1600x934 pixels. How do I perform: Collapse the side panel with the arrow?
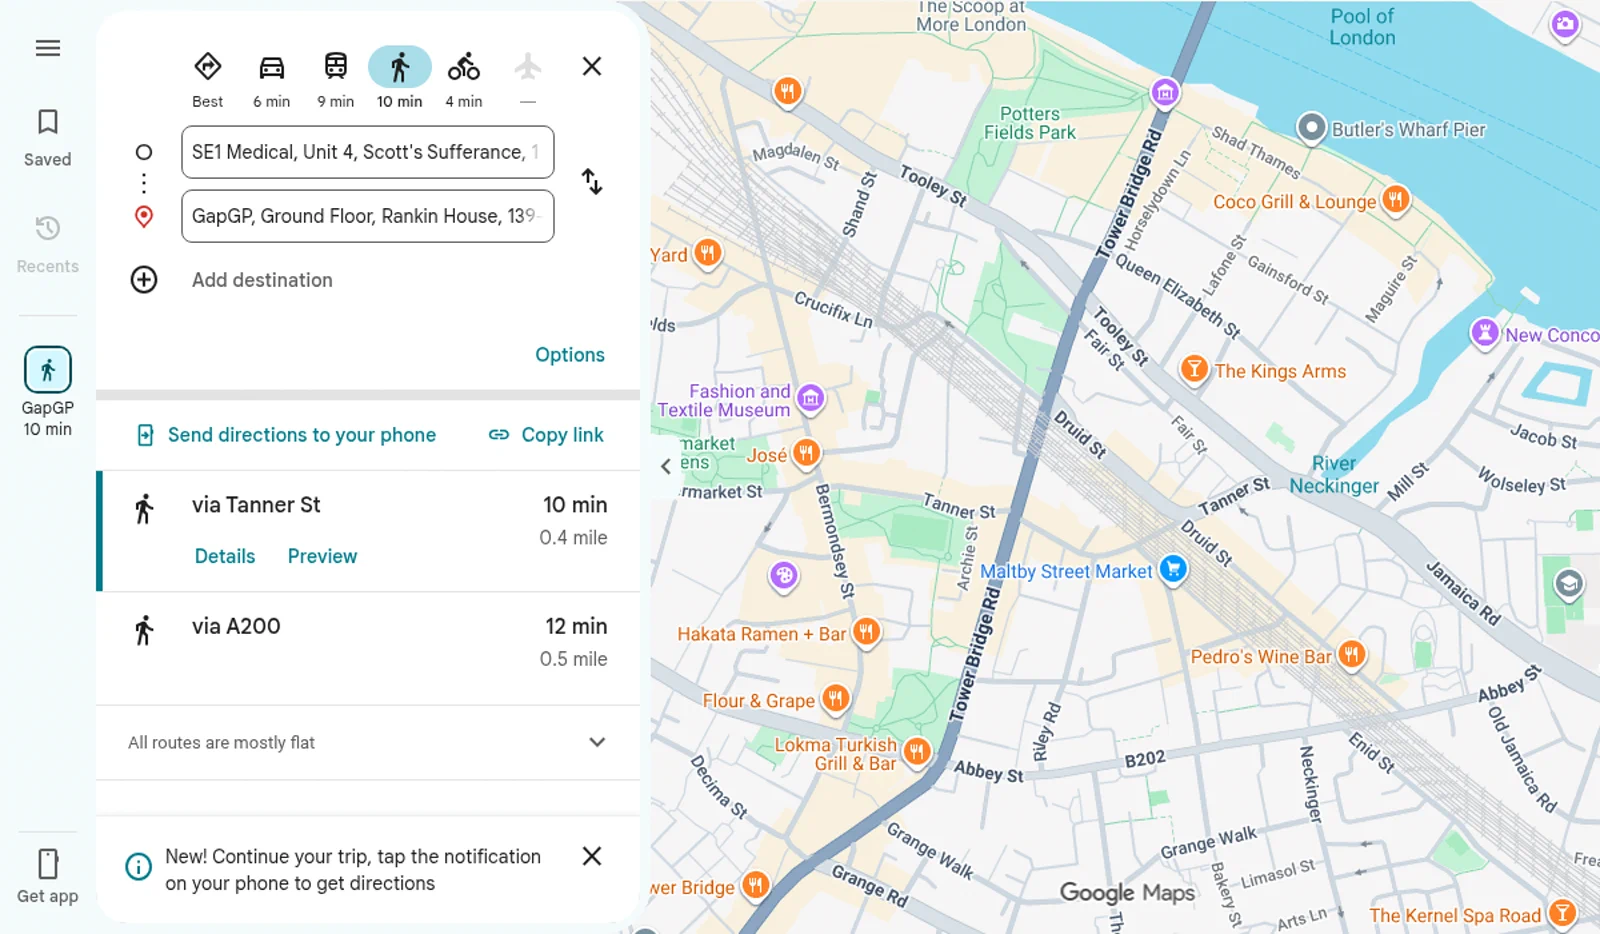coord(666,466)
